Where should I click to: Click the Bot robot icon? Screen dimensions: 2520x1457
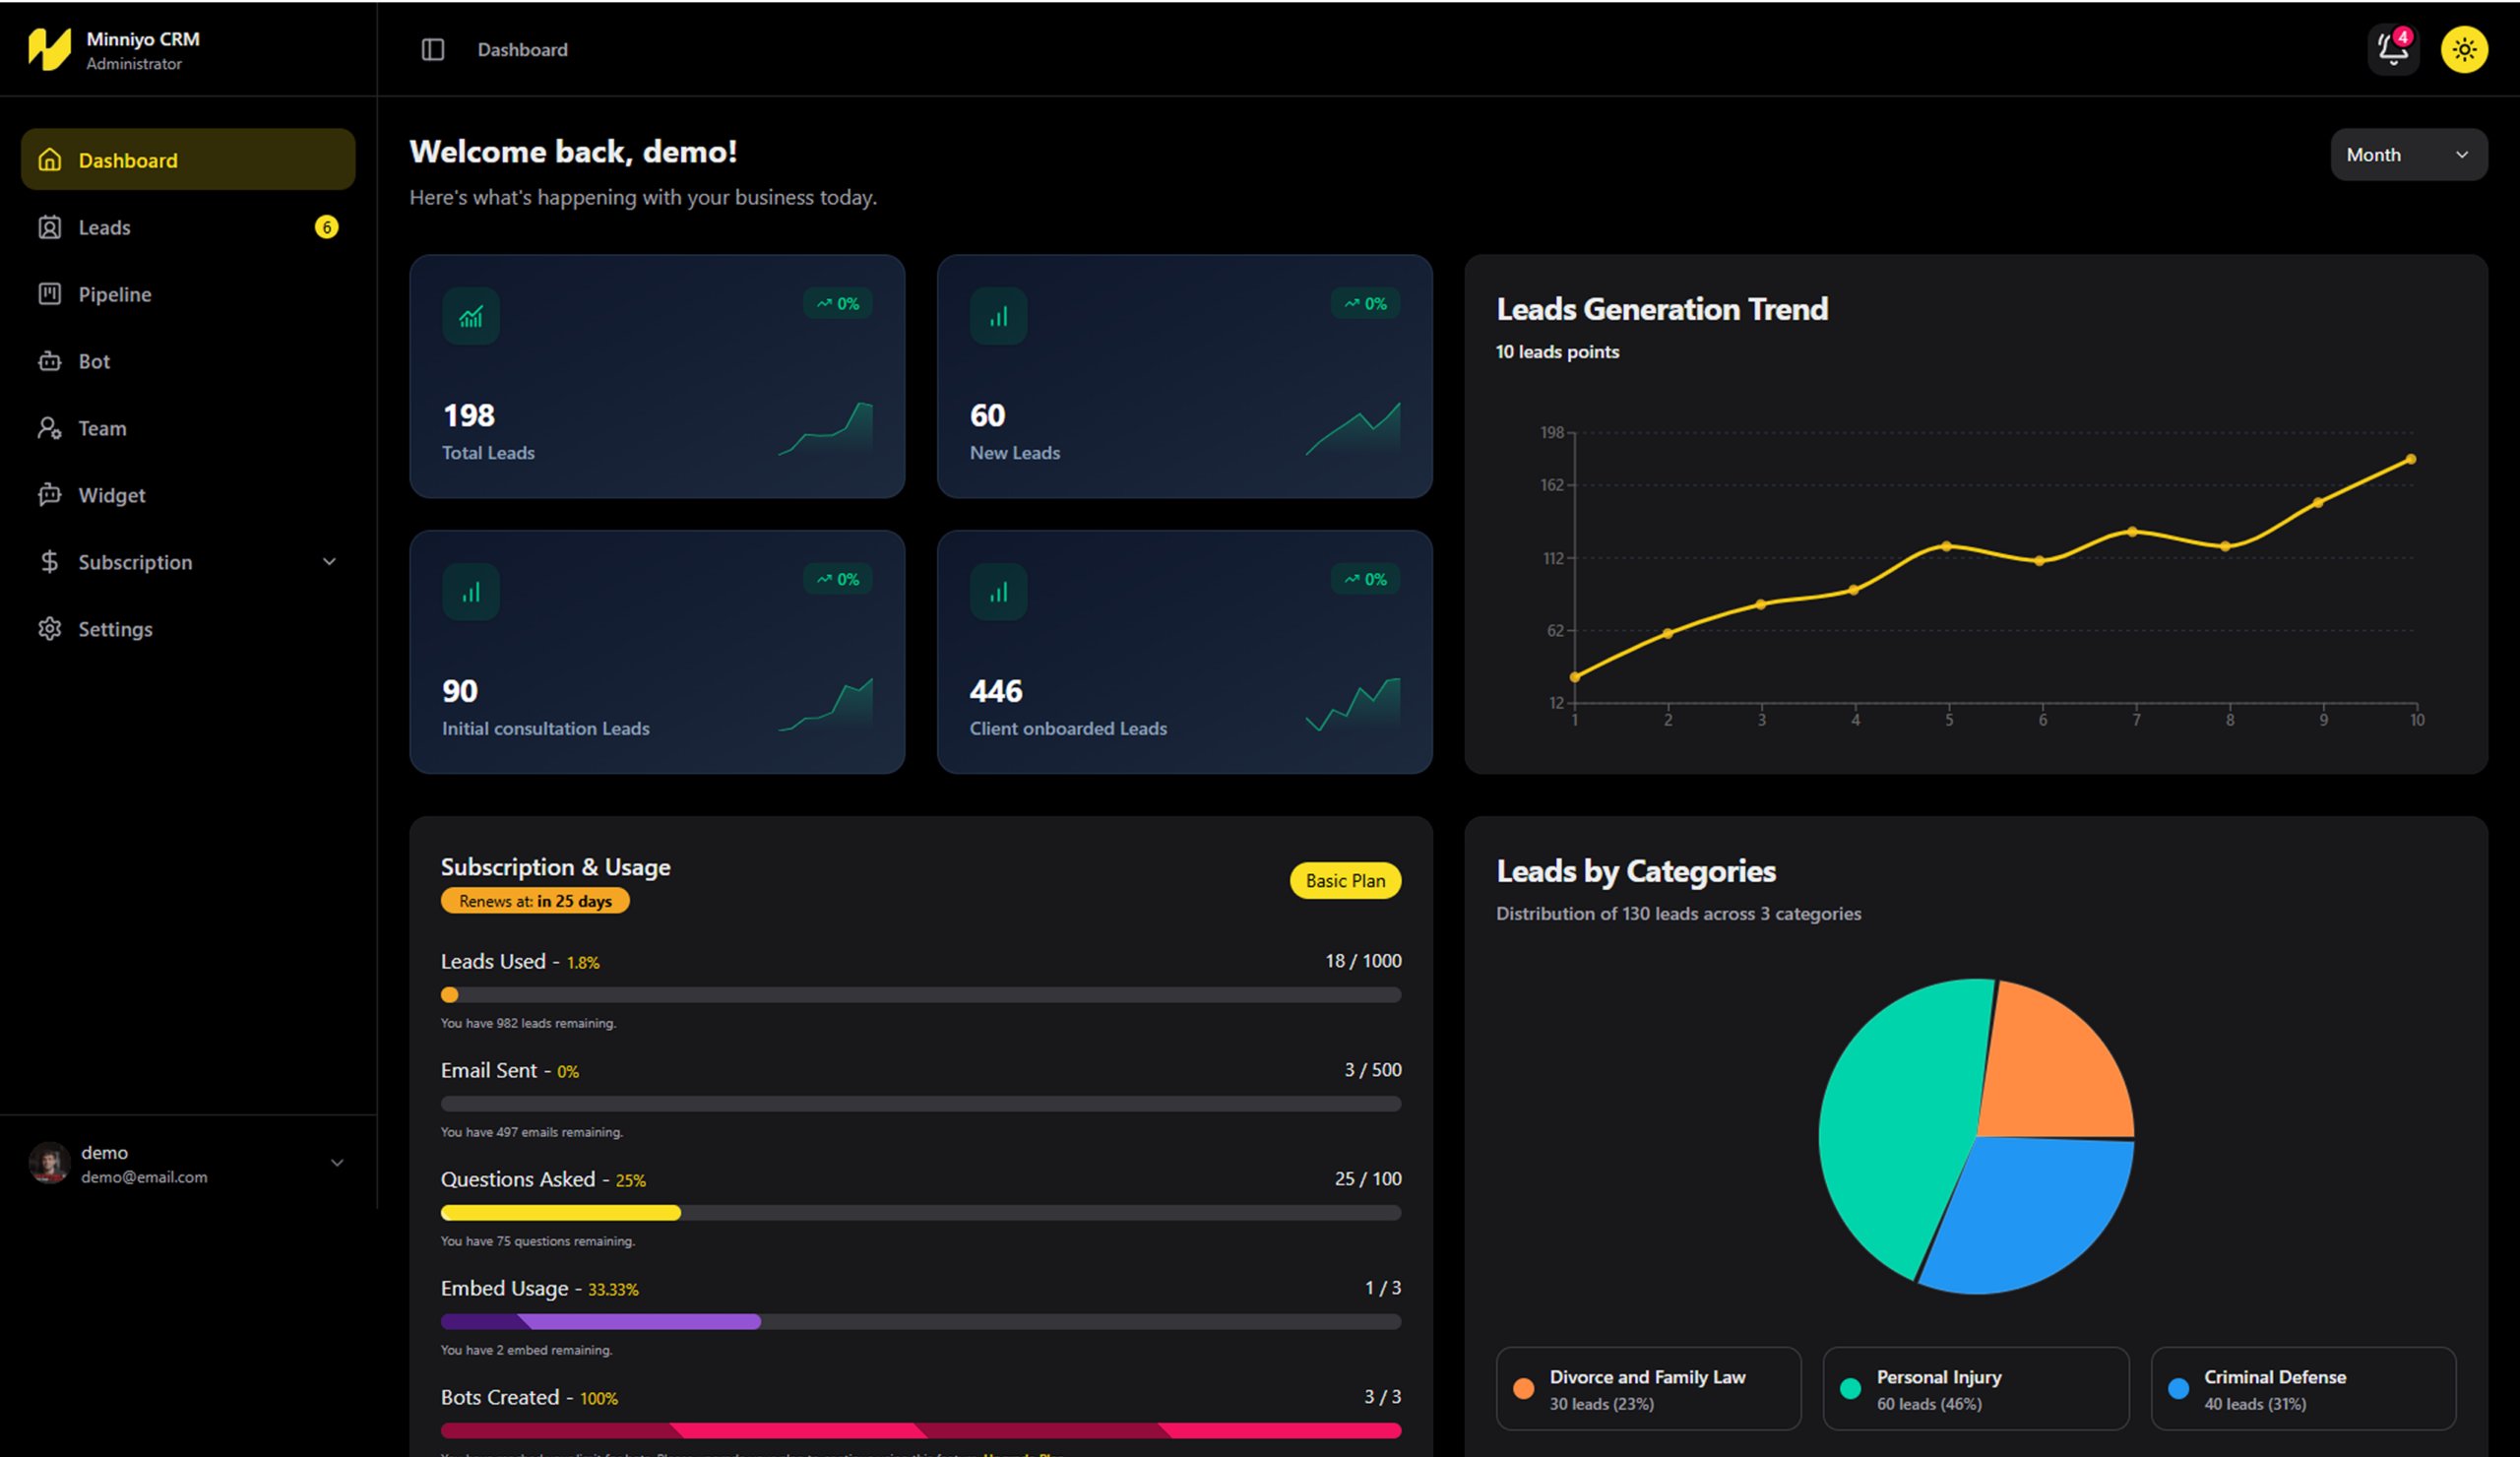point(49,361)
